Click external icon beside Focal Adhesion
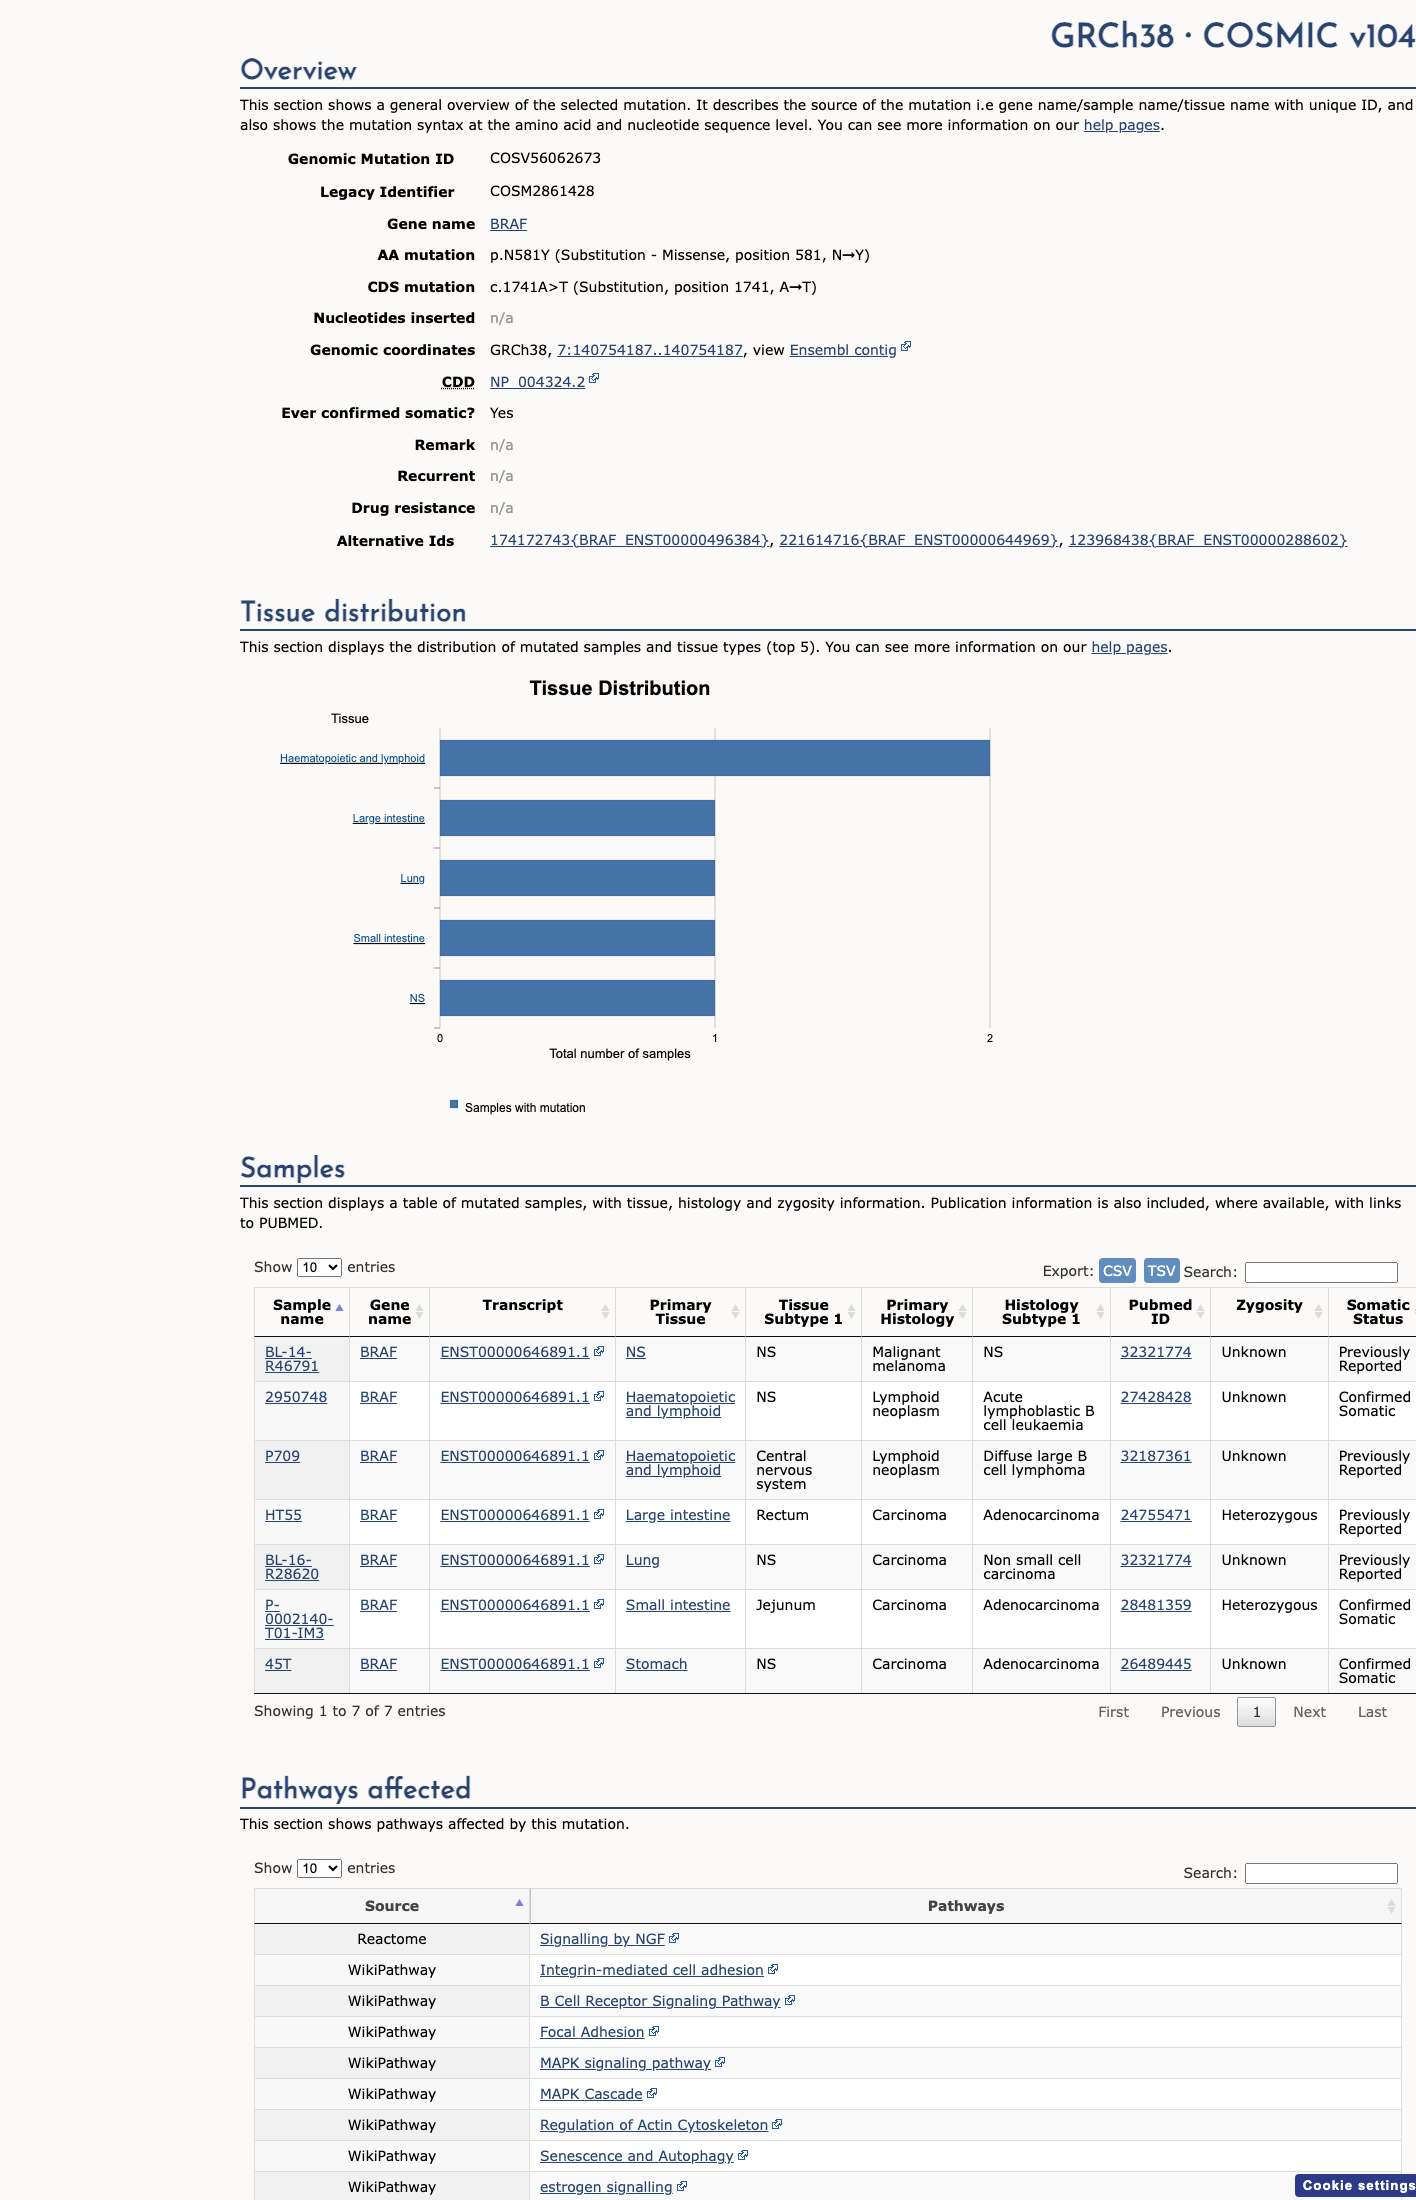1416x2200 pixels. pos(654,2031)
